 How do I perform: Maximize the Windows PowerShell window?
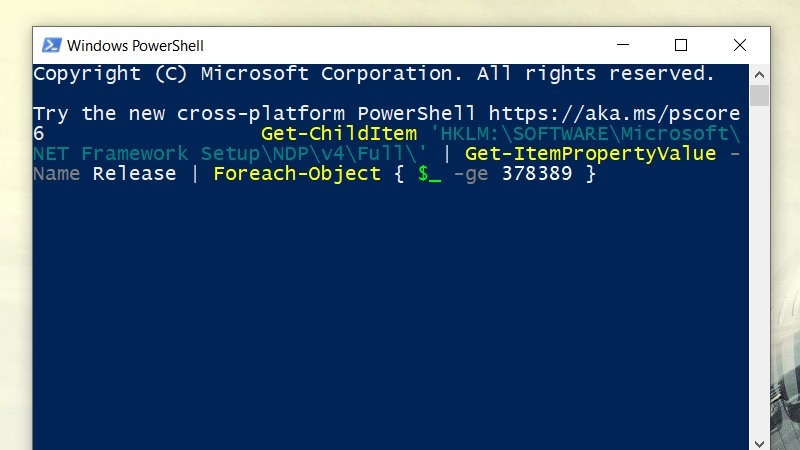point(681,45)
